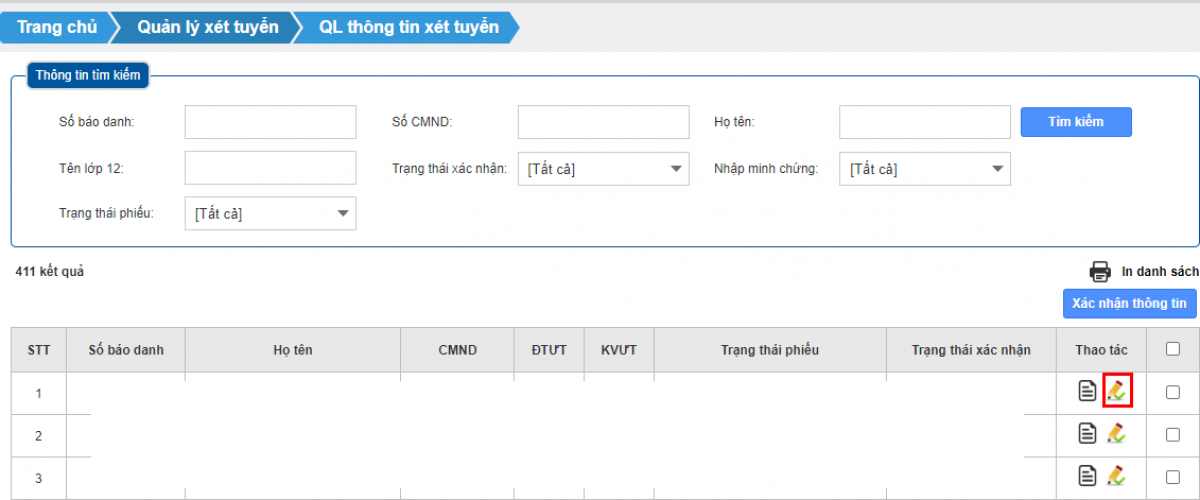Tick the checkbox for row 2
1200x500 pixels.
(x=1173, y=434)
